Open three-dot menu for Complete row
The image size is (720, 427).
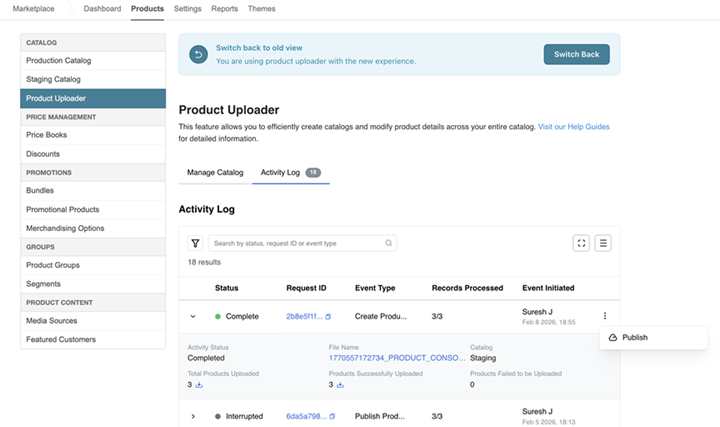604,316
